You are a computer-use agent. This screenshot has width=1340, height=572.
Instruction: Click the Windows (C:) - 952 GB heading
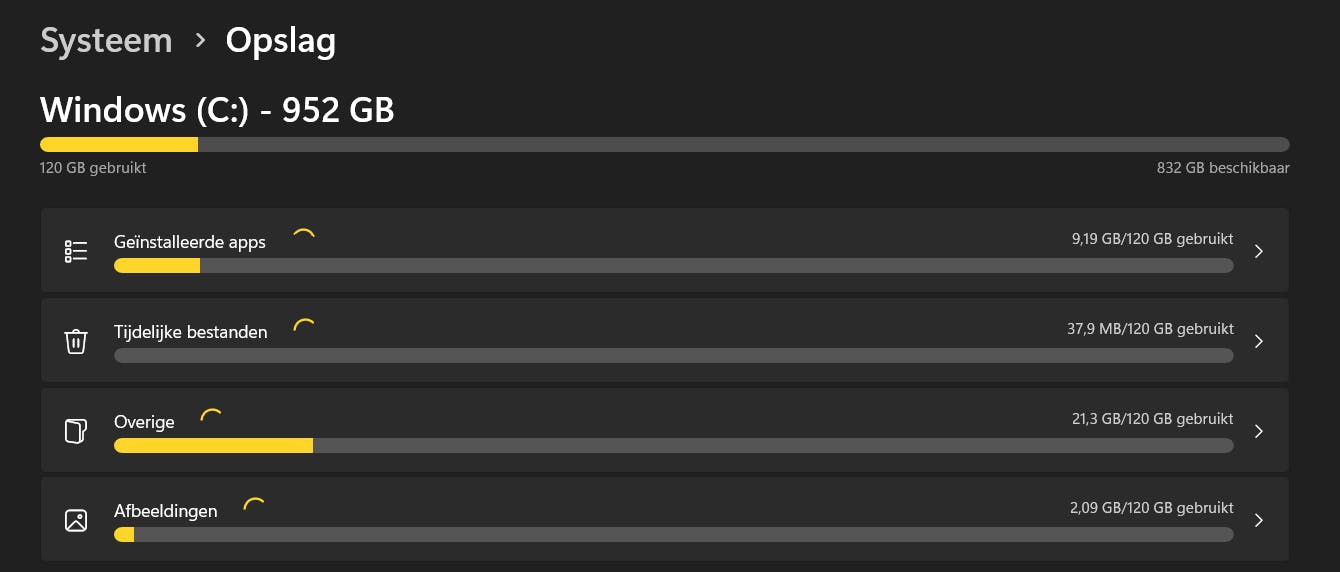[217, 109]
